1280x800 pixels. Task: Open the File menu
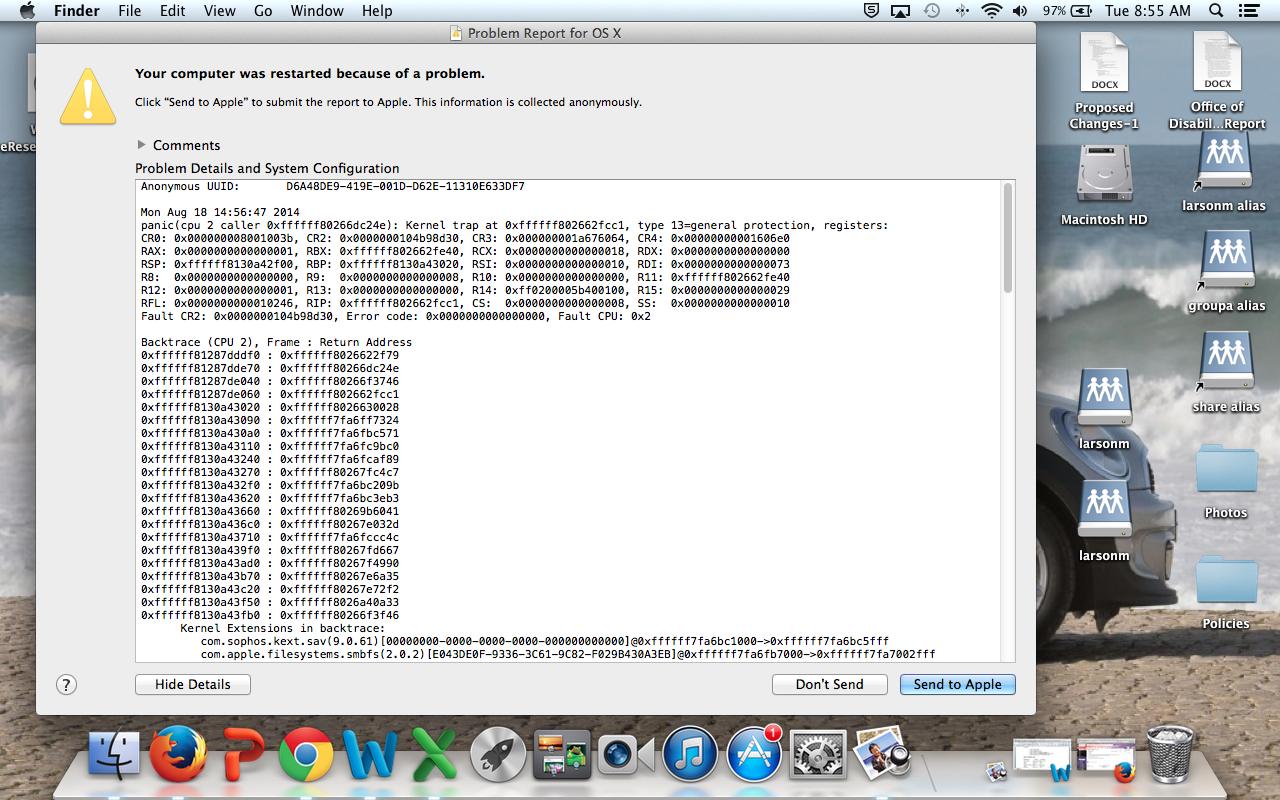coord(129,11)
